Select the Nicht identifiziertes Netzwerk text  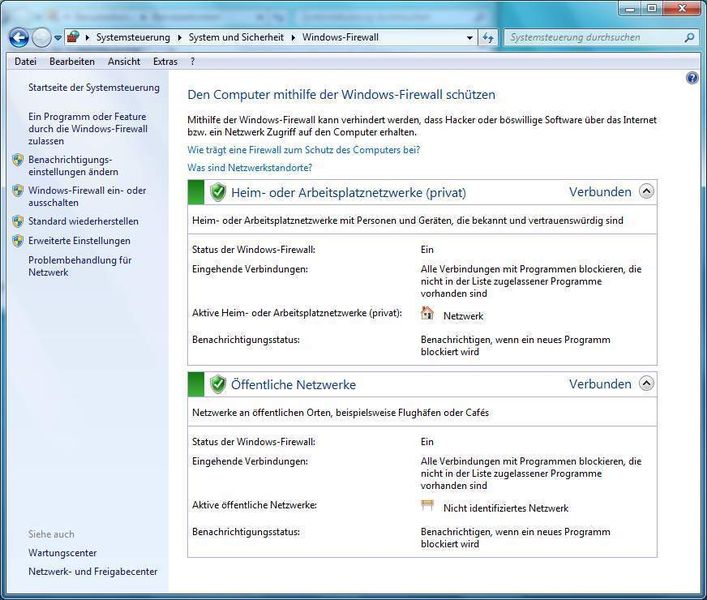[x=506, y=508]
